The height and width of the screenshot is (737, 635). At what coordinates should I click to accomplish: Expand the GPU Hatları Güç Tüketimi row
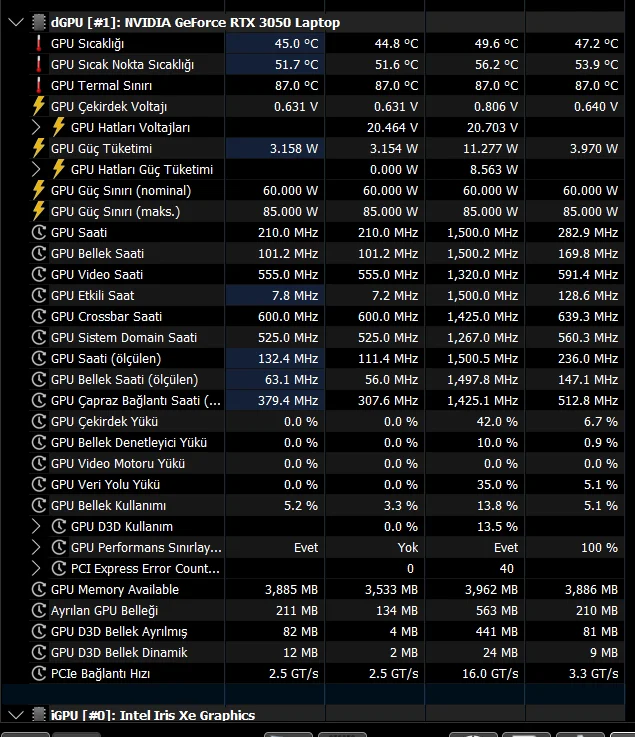point(36,169)
